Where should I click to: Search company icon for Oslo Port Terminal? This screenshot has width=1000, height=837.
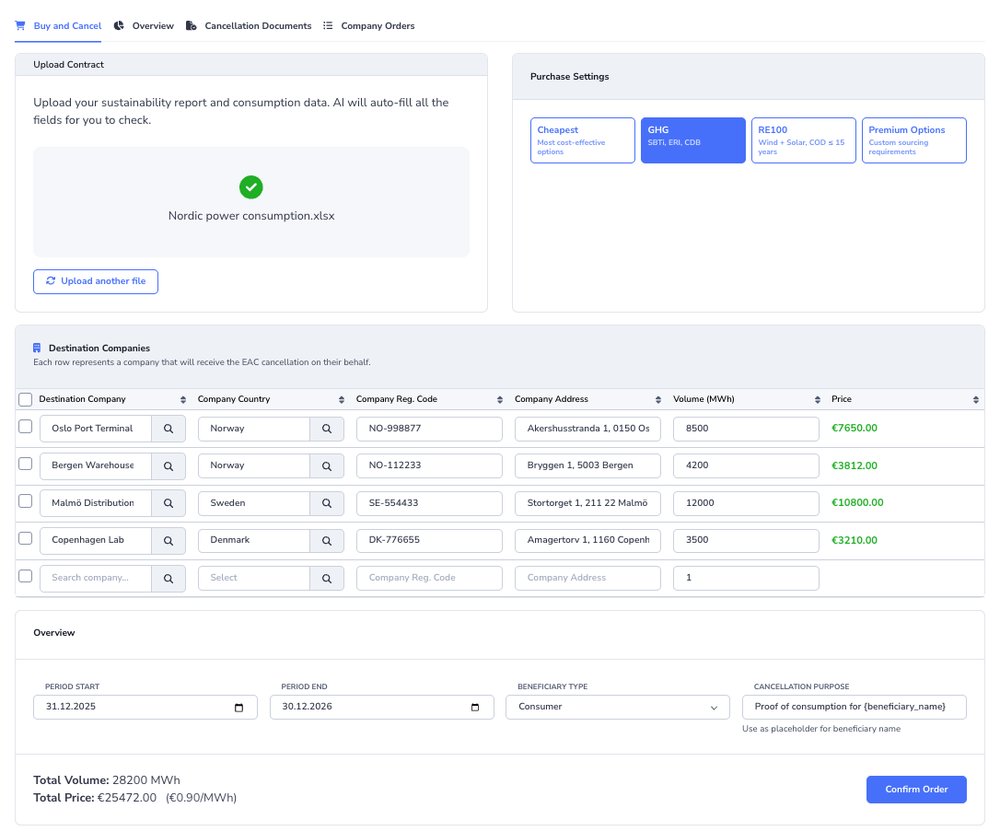point(168,429)
